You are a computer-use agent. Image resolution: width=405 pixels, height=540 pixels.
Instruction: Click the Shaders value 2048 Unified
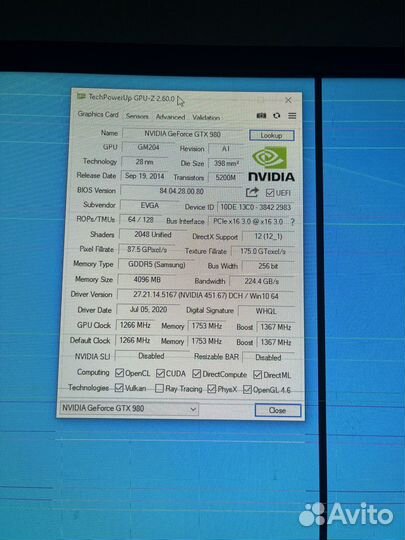click(153, 235)
